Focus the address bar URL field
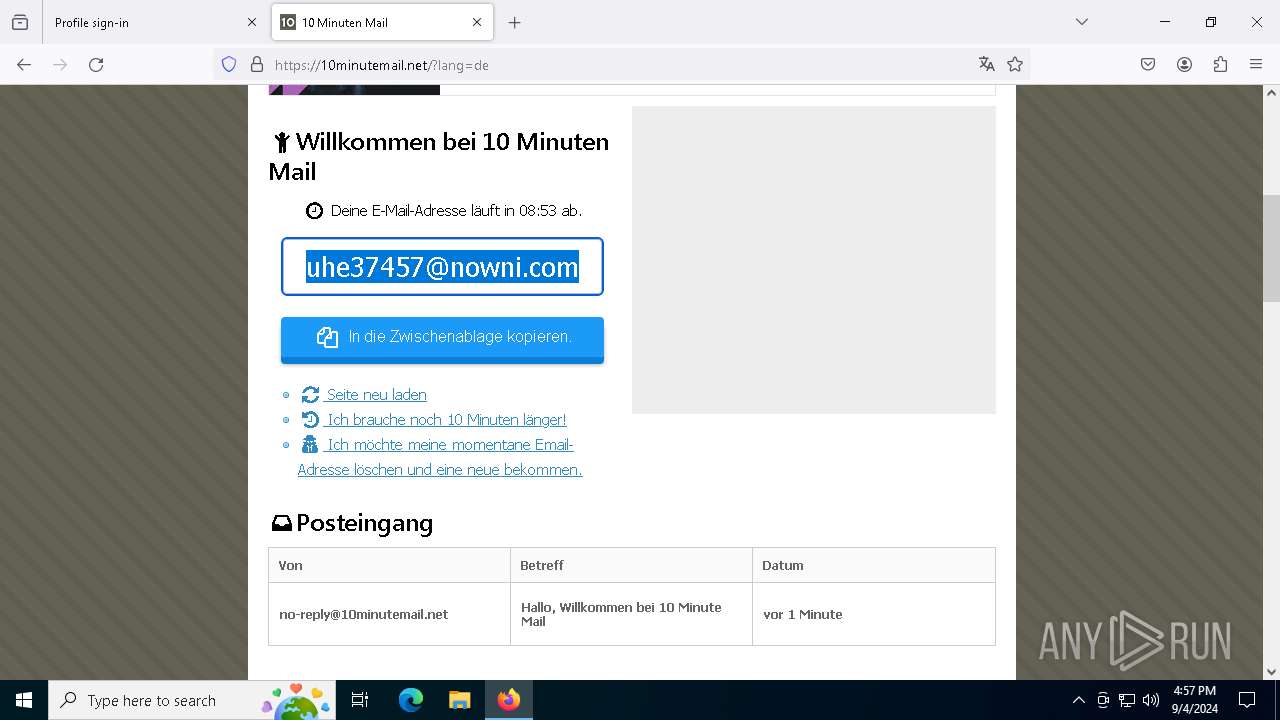The image size is (1280, 720). (x=620, y=65)
